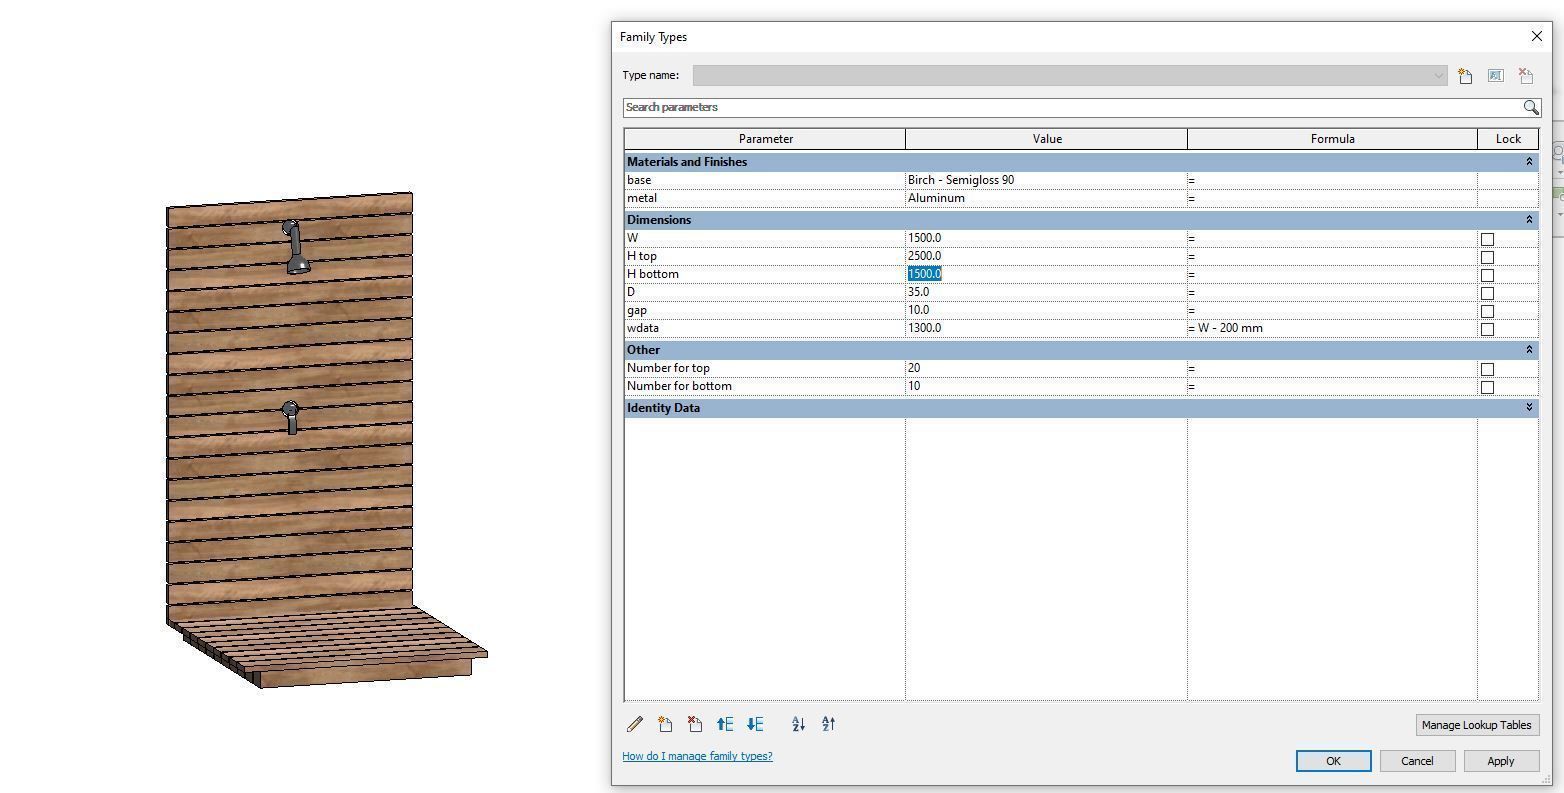Toggle lock checkbox for W parameter
This screenshot has height=793, width=1564.
point(1487,239)
